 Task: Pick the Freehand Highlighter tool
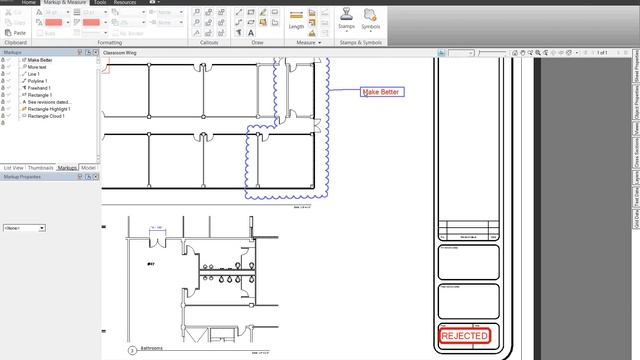pyautogui.click(x=263, y=12)
